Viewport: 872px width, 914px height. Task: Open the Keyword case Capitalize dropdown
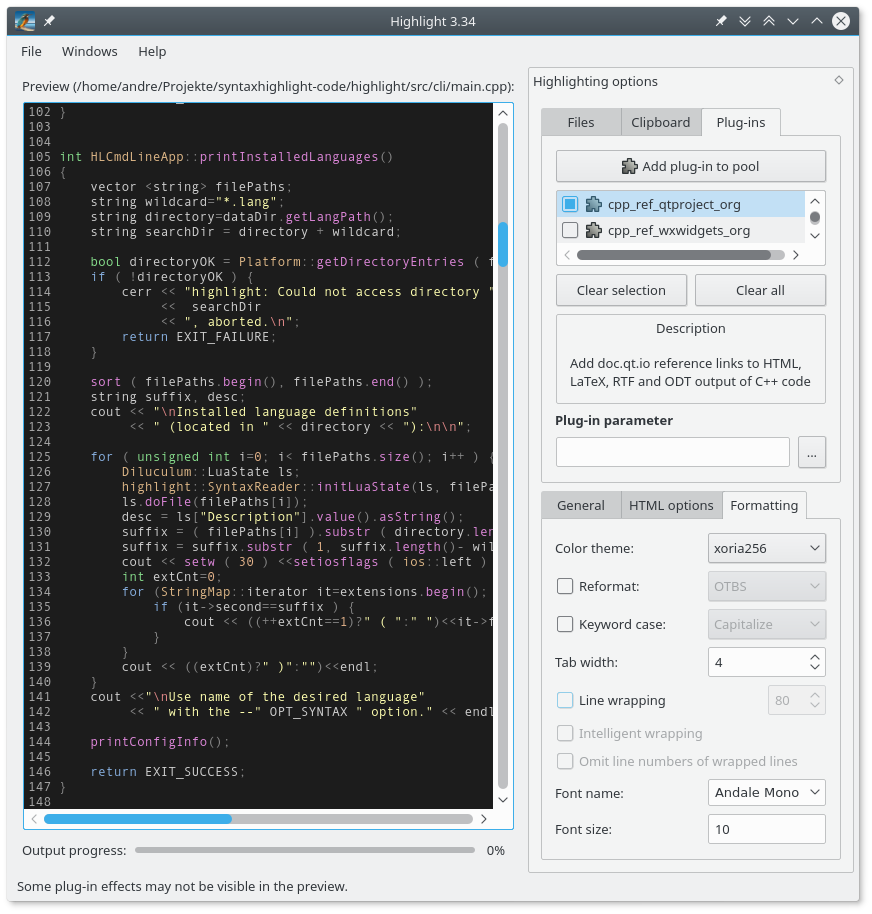tap(766, 624)
